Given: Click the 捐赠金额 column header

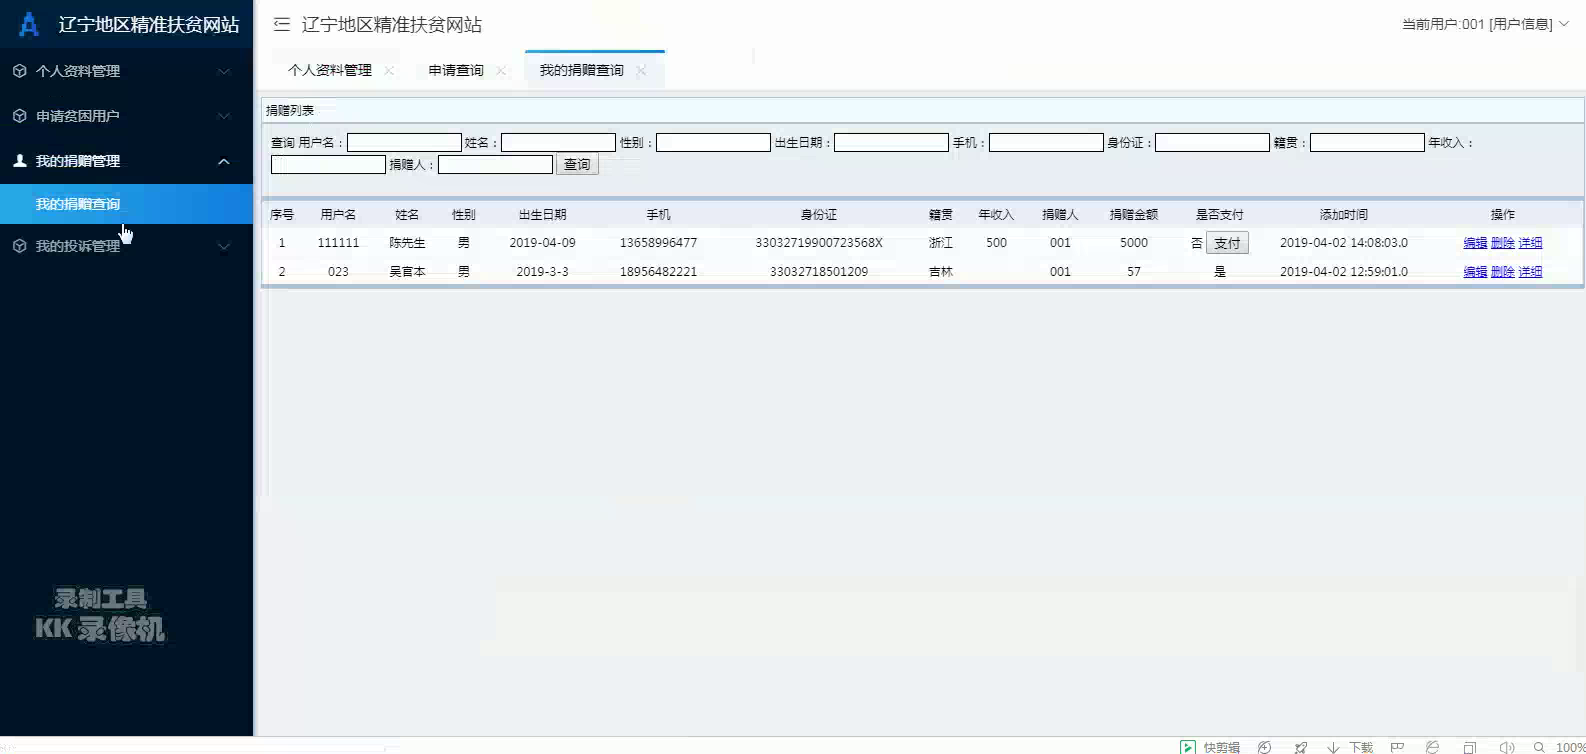Looking at the screenshot, I should [1133, 215].
